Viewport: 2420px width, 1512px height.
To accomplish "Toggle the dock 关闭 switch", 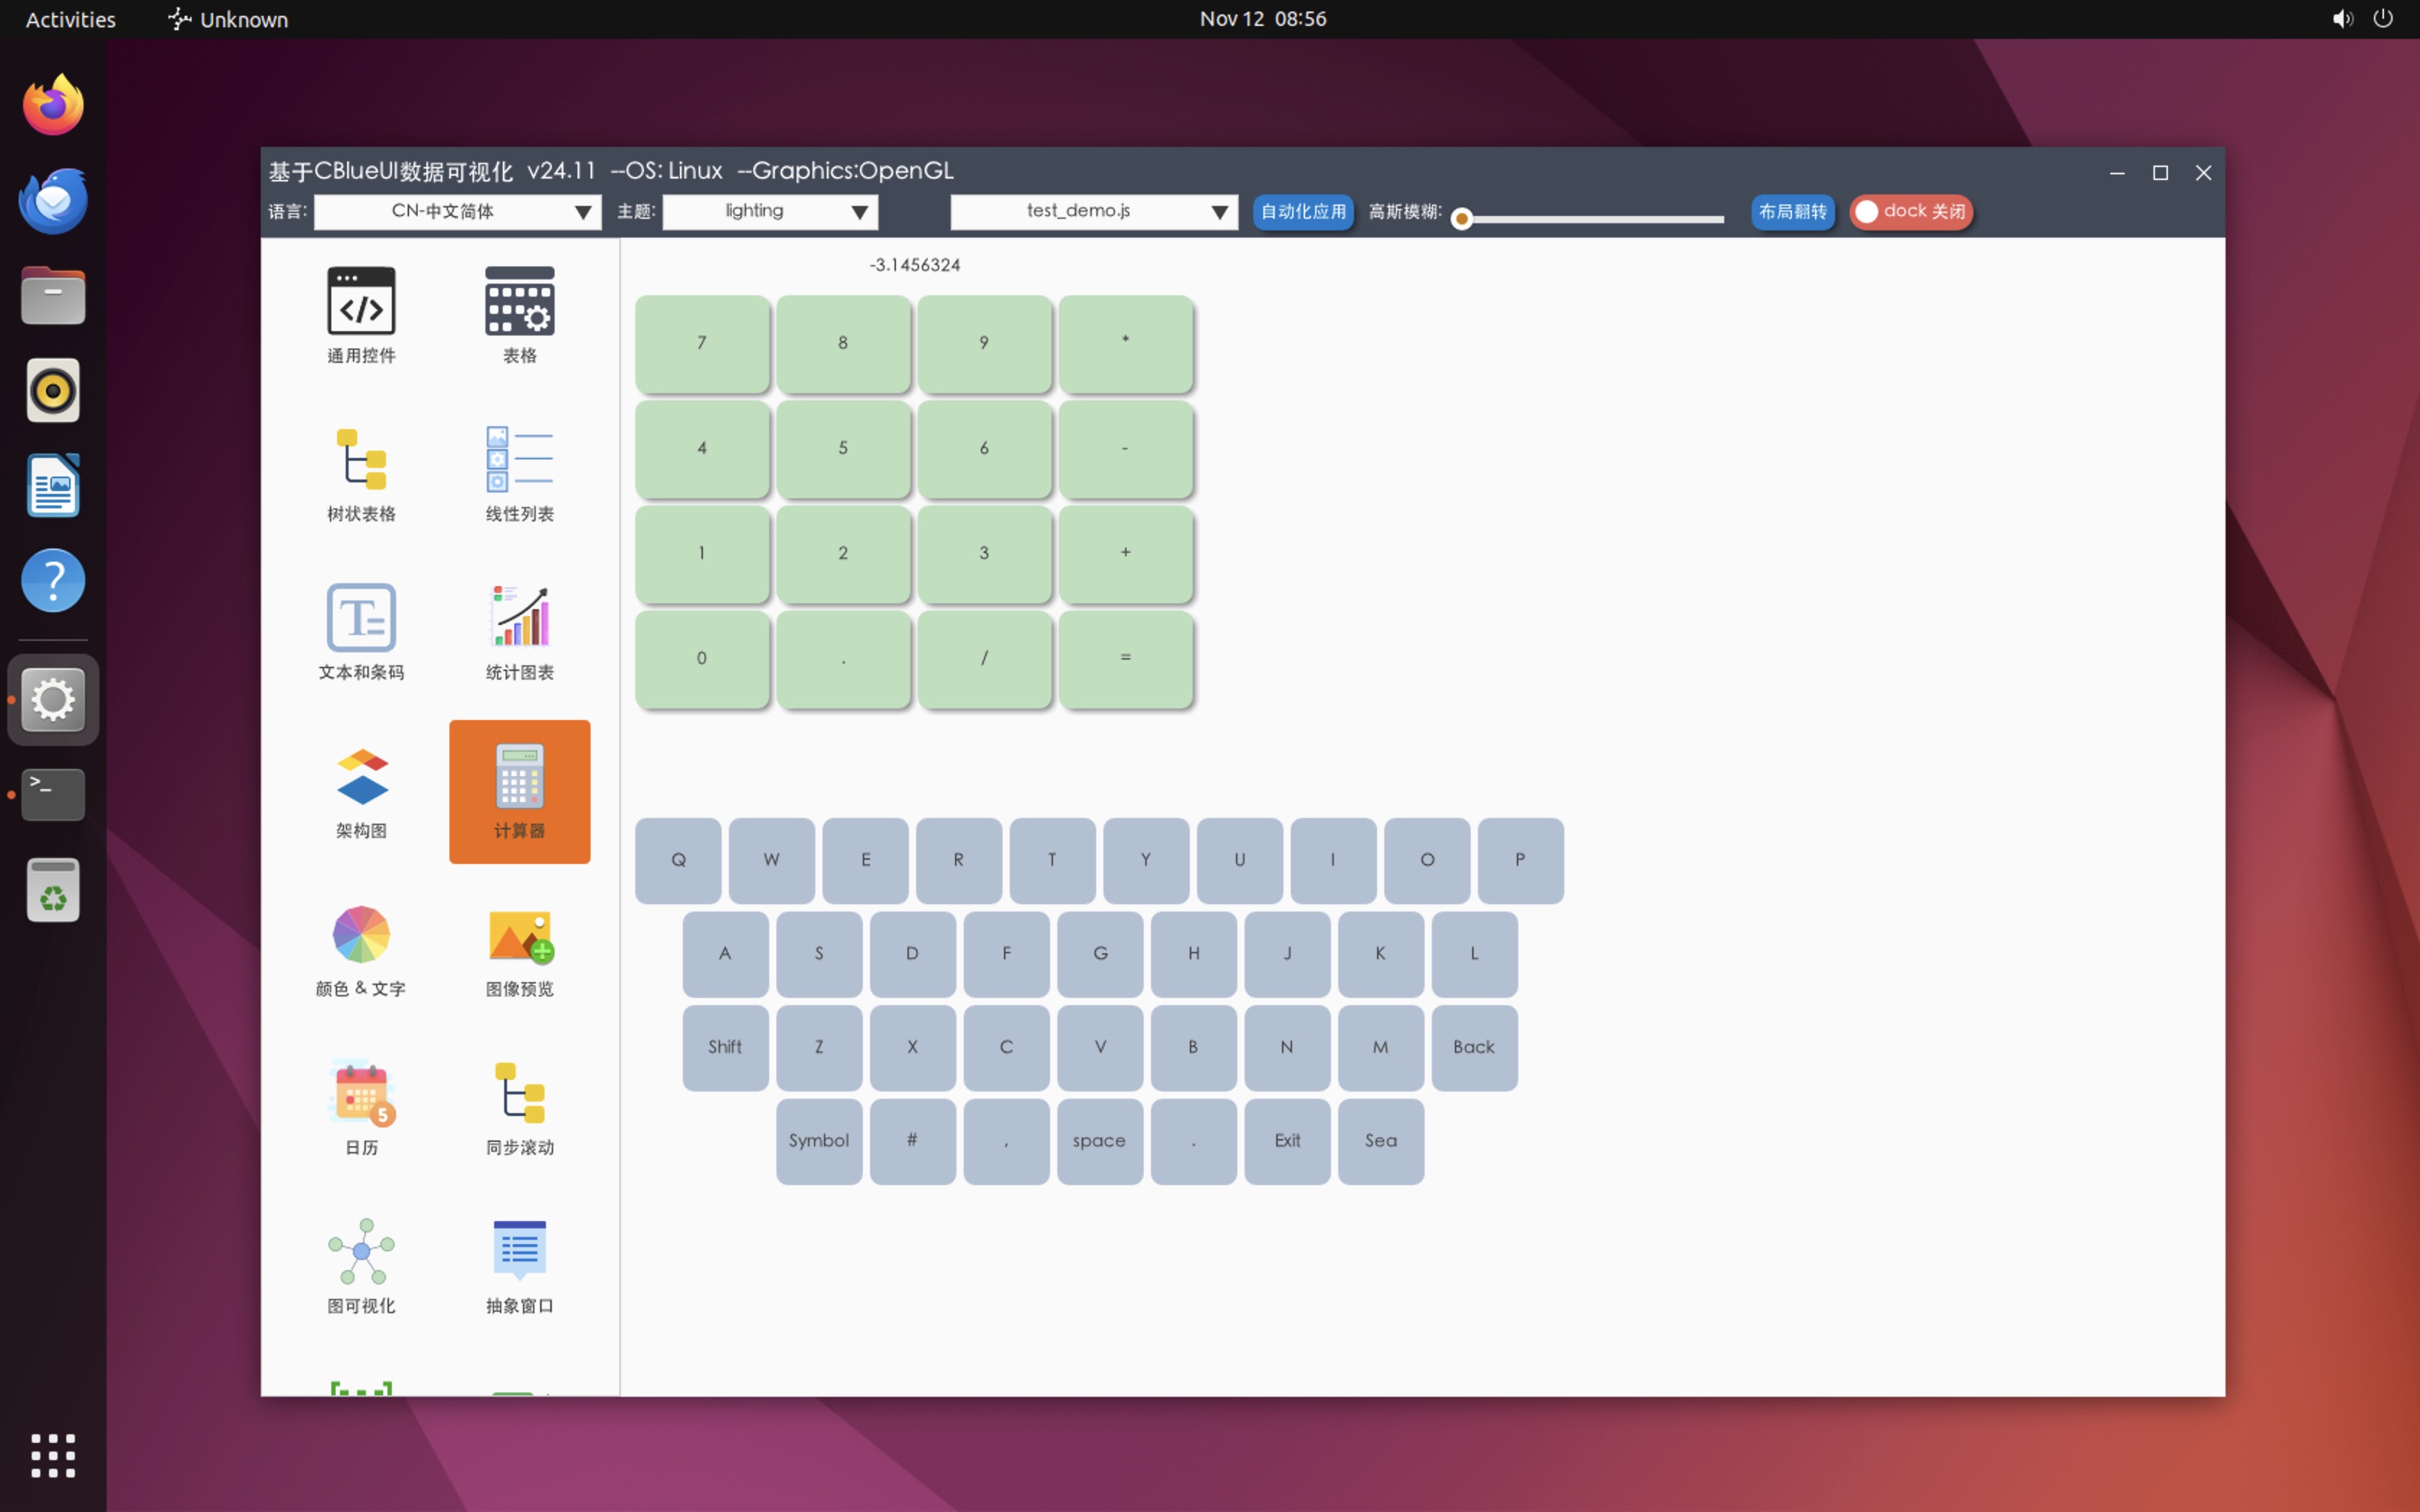I will tap(1909, 212).
